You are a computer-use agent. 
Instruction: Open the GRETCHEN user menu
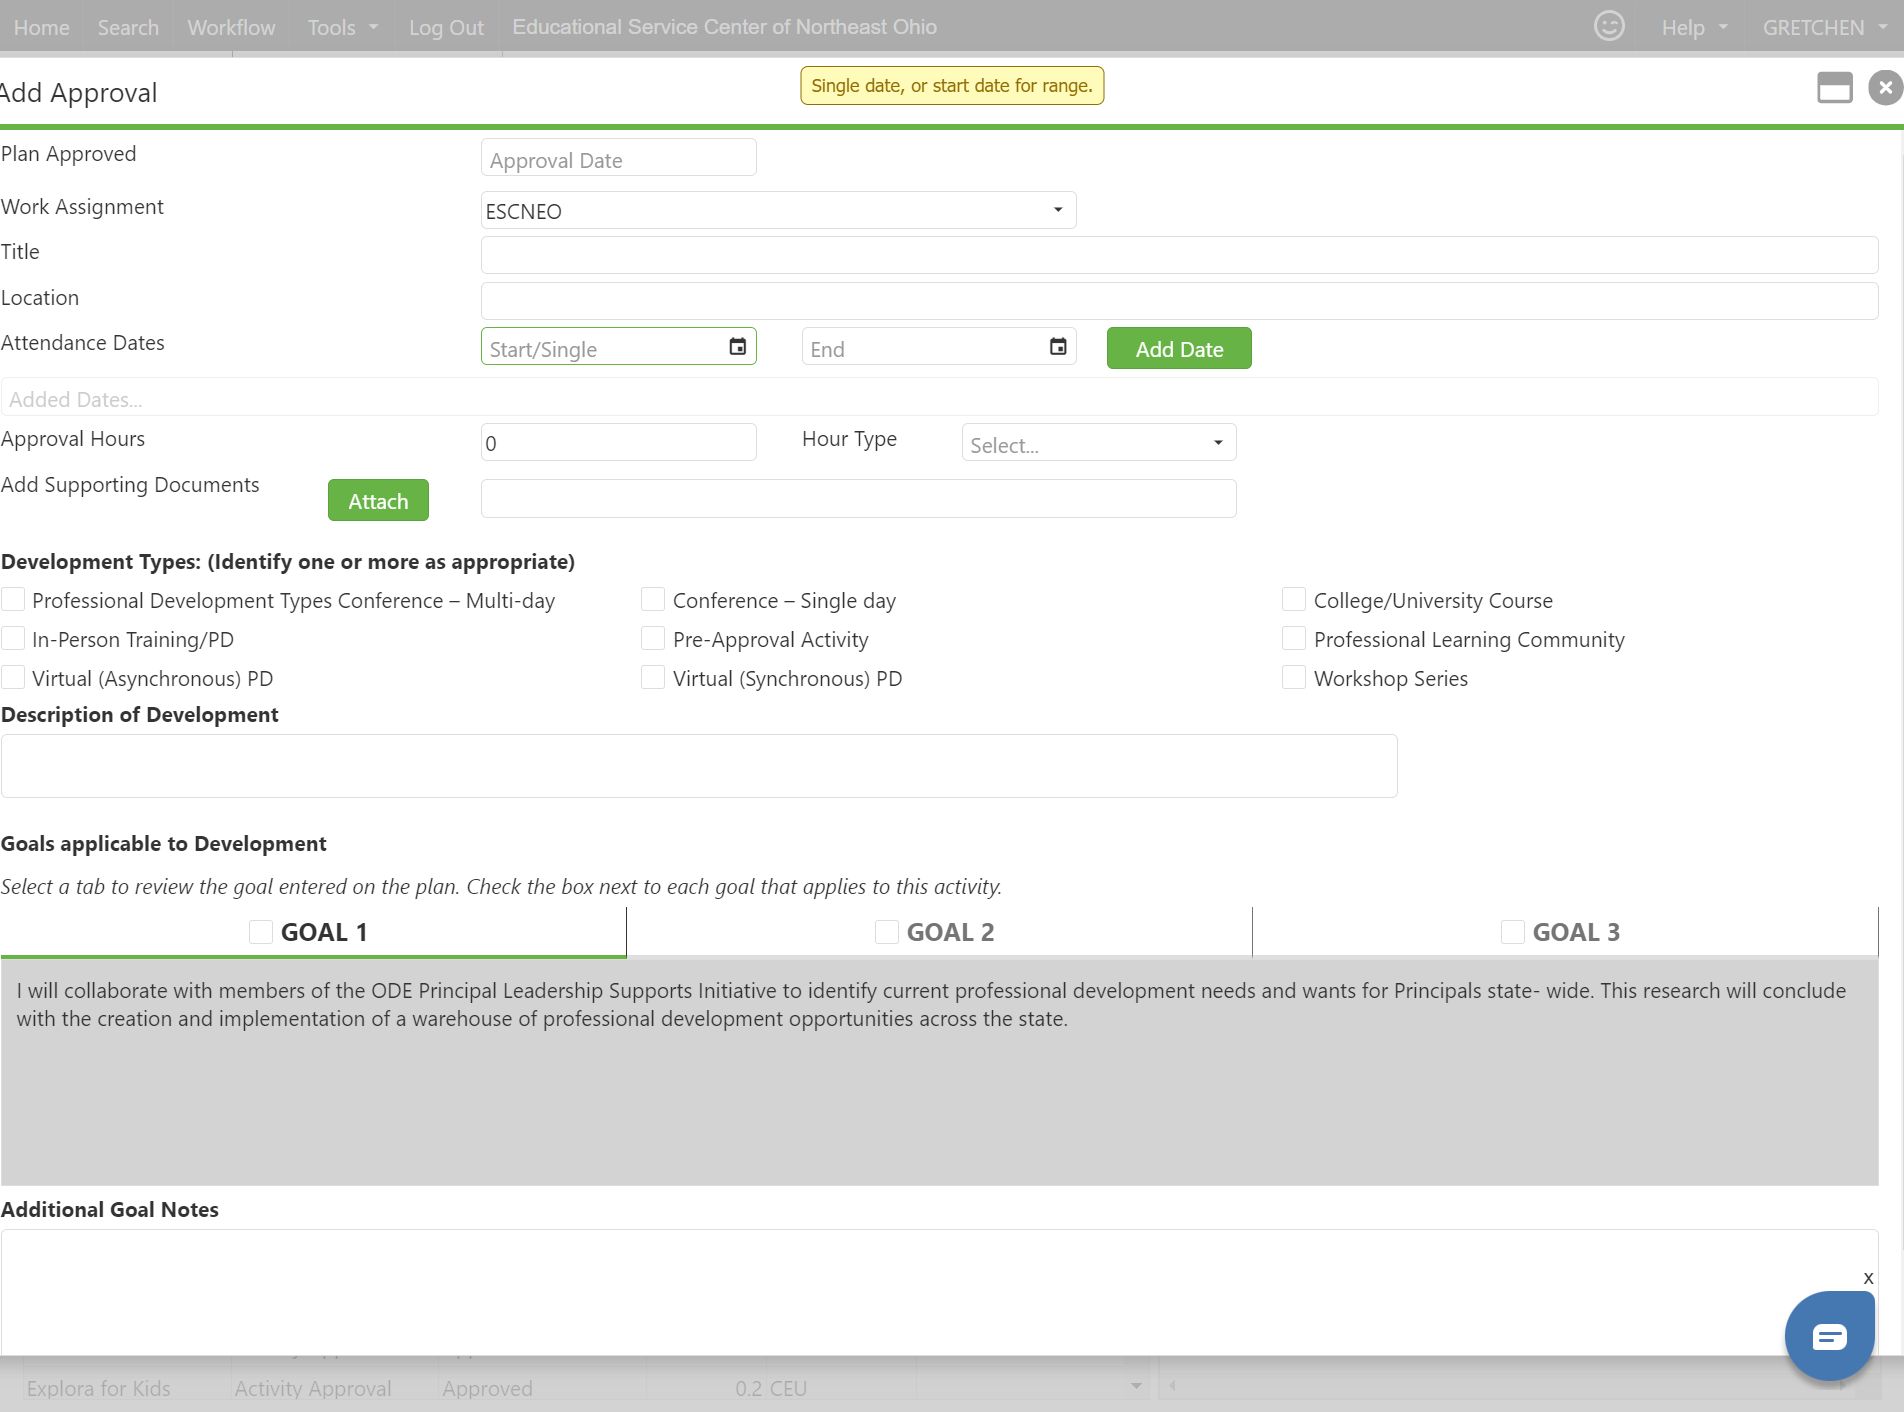click(1825, 27)
